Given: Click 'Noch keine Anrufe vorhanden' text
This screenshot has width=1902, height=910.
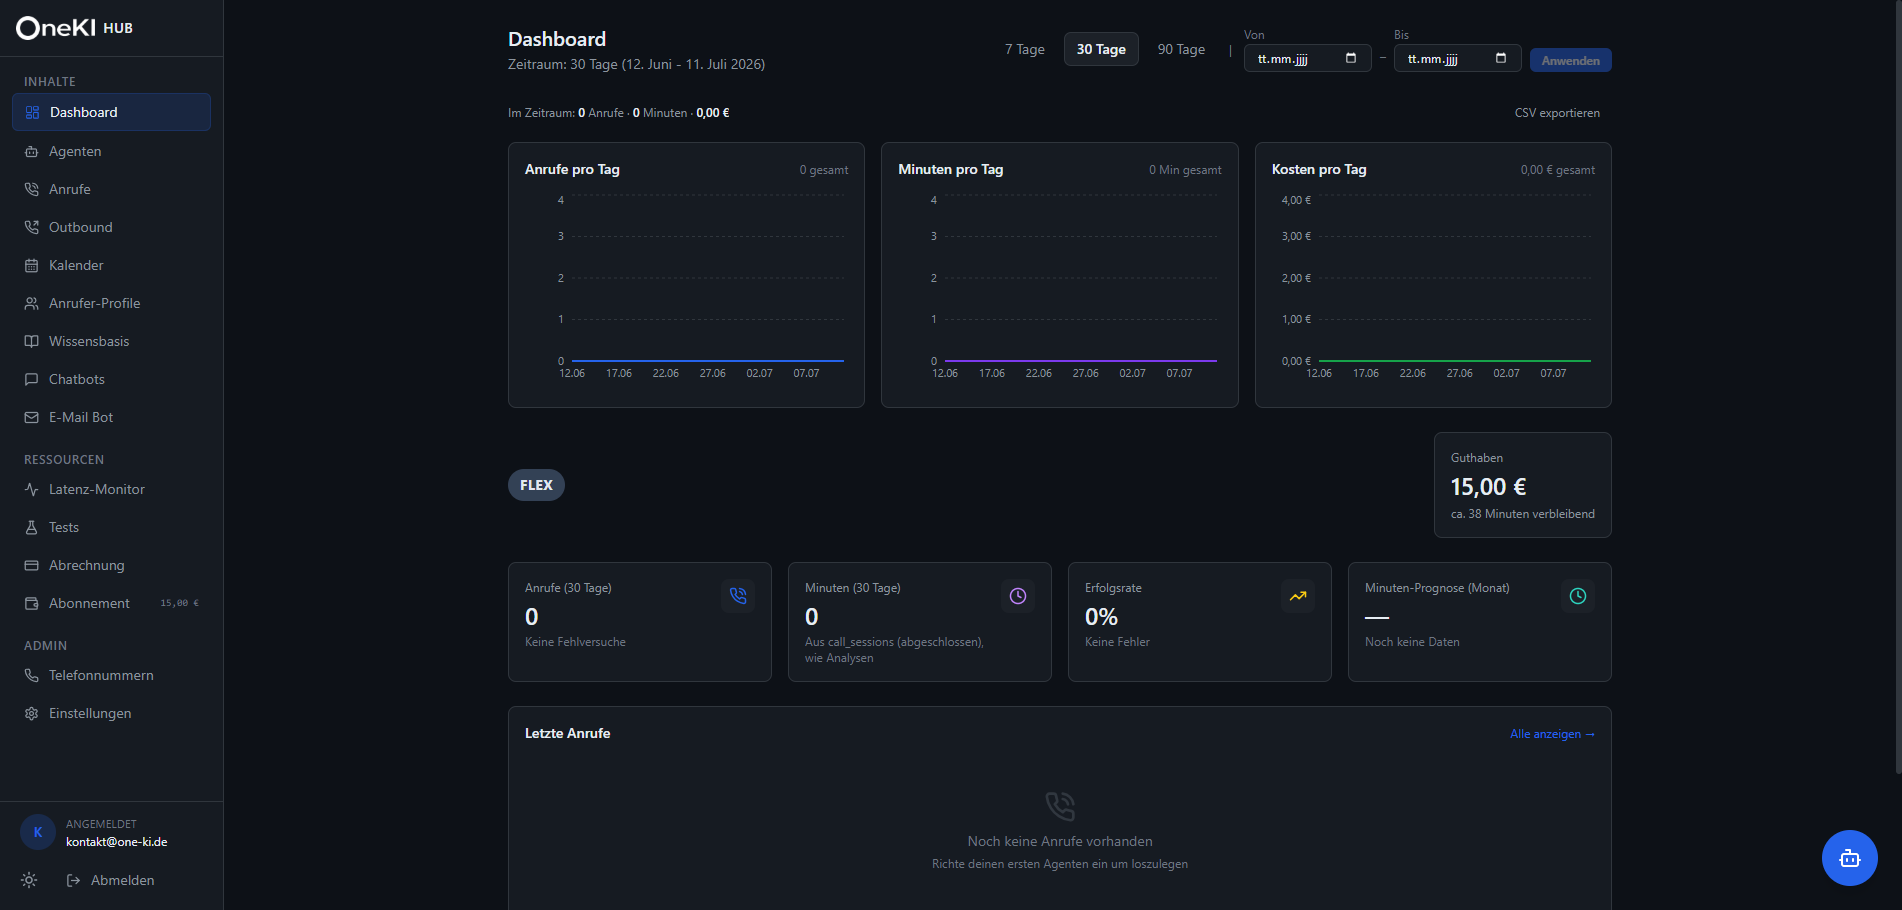Looking at the screenshot, I should (1060, 841).
